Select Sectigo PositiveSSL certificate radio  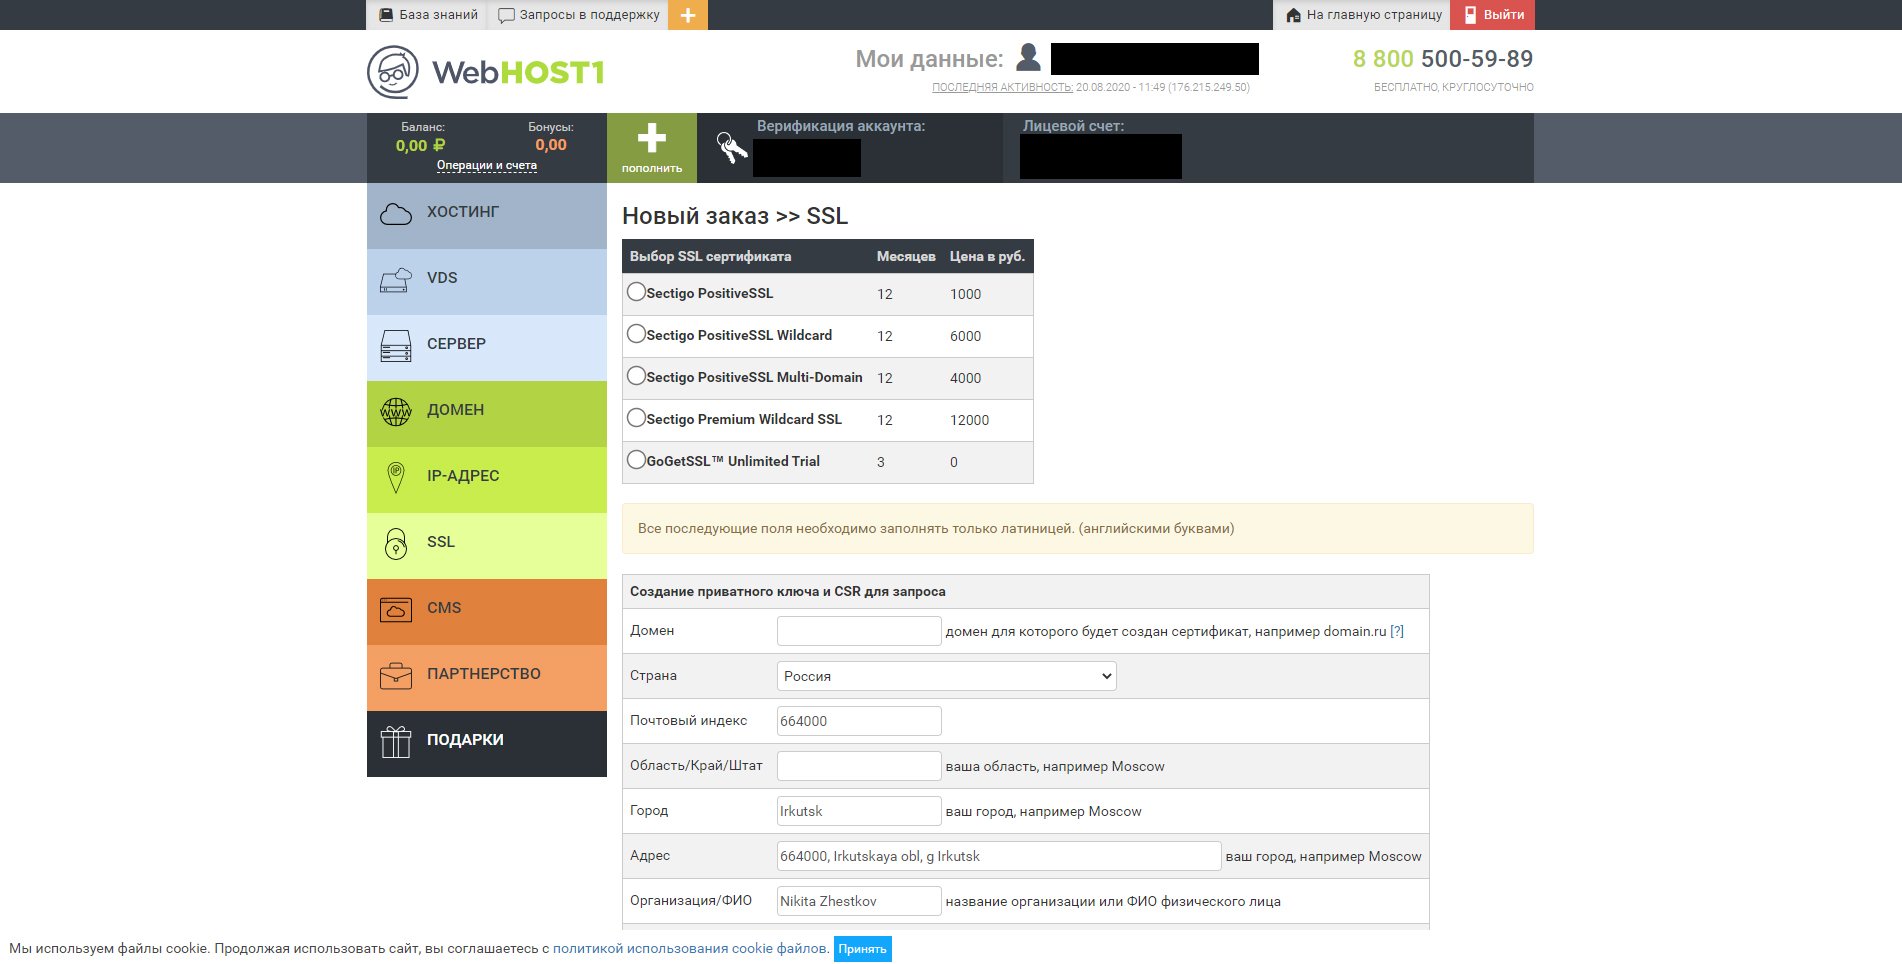click(x=636, y=292)
